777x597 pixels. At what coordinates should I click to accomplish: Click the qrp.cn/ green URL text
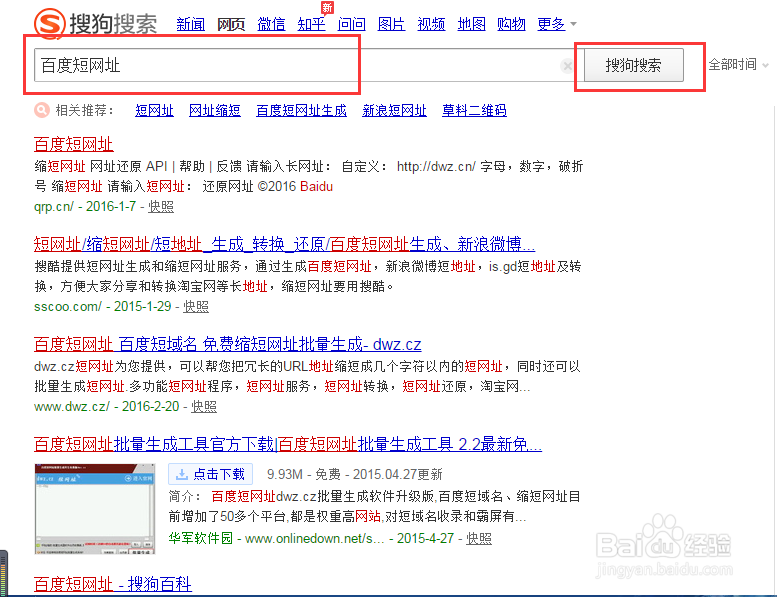tap(54, 207)
